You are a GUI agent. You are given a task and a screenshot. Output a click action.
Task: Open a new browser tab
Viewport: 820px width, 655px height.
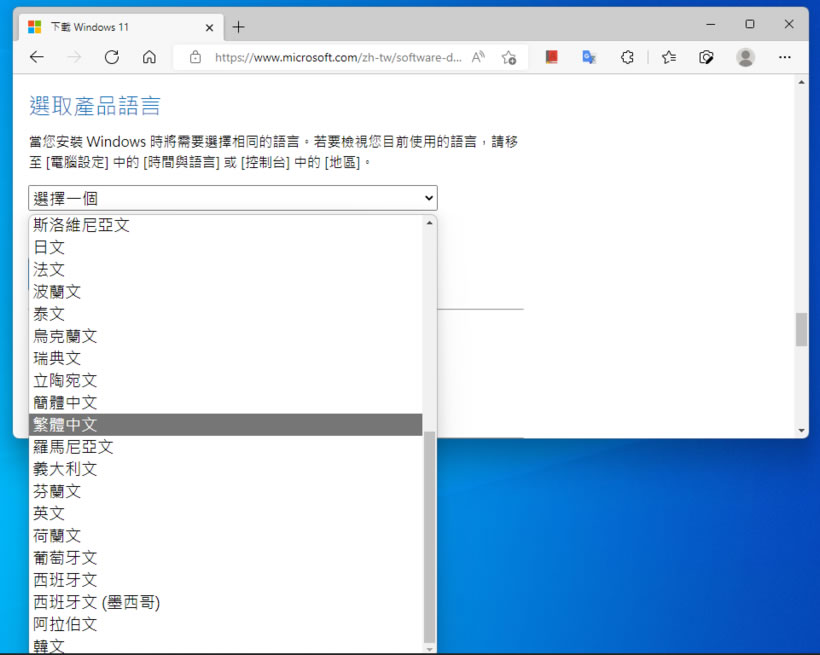point(238,27)
